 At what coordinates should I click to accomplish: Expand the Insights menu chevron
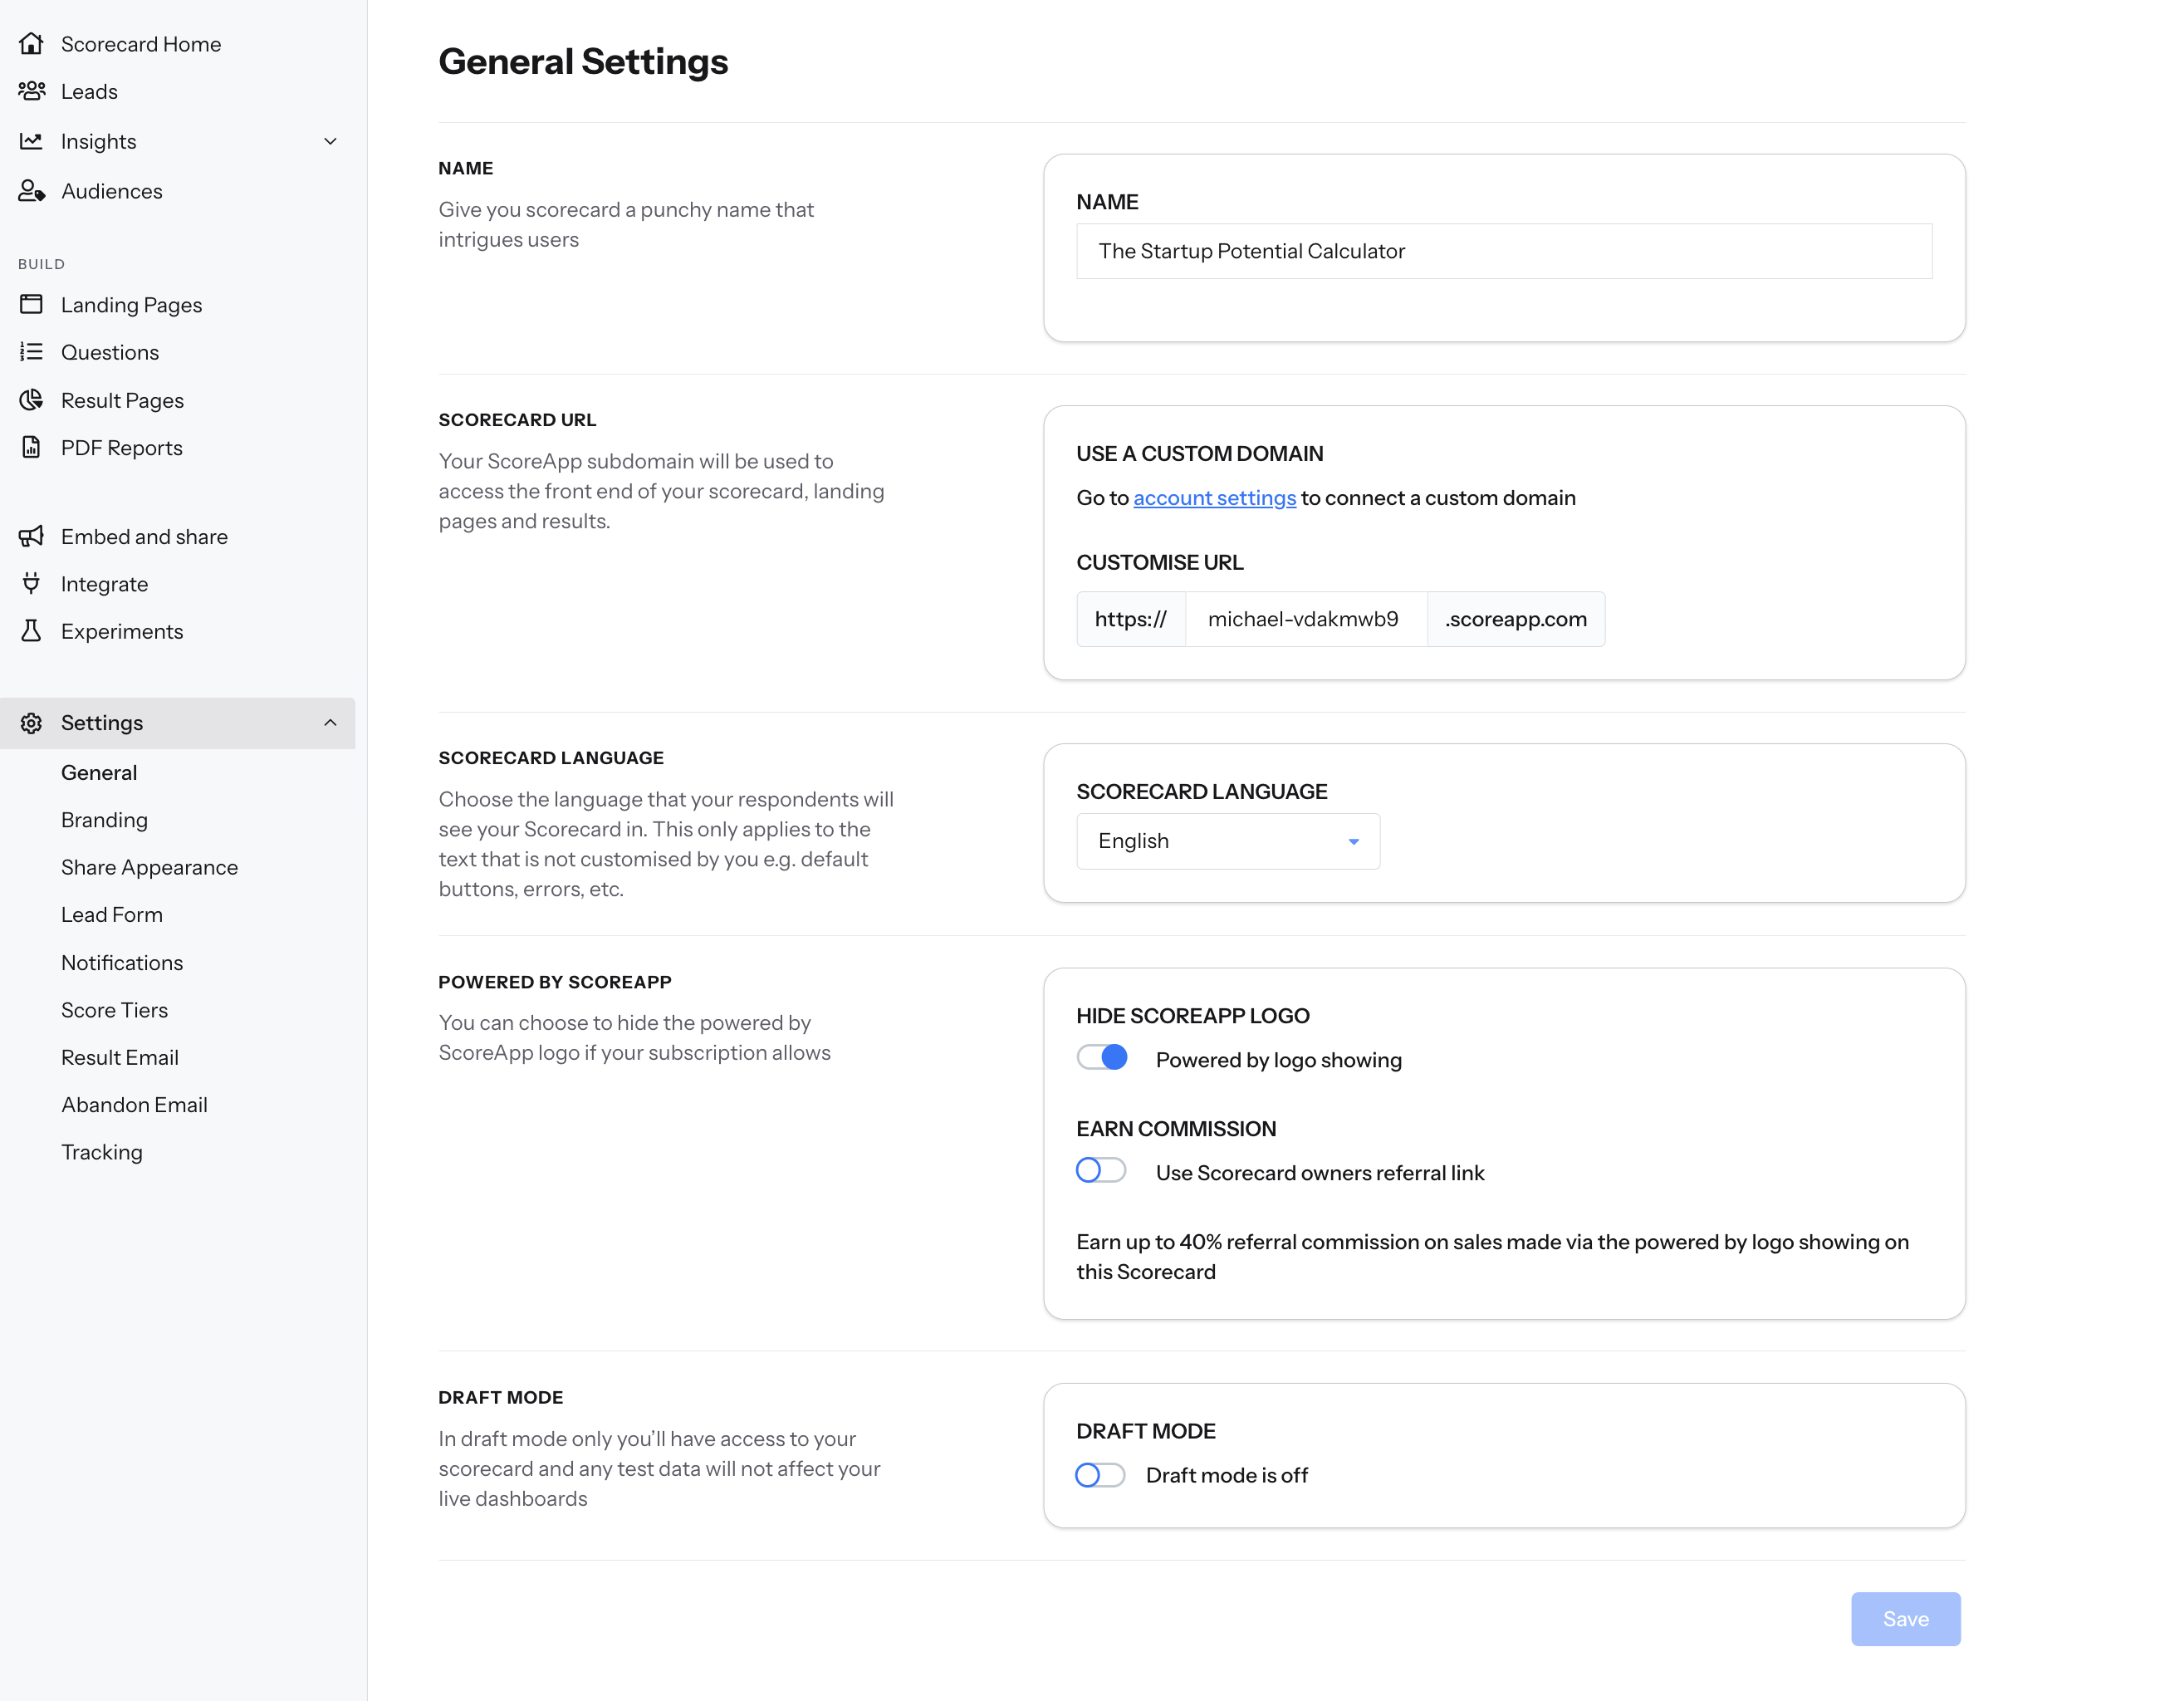click(x=330, y=141)
